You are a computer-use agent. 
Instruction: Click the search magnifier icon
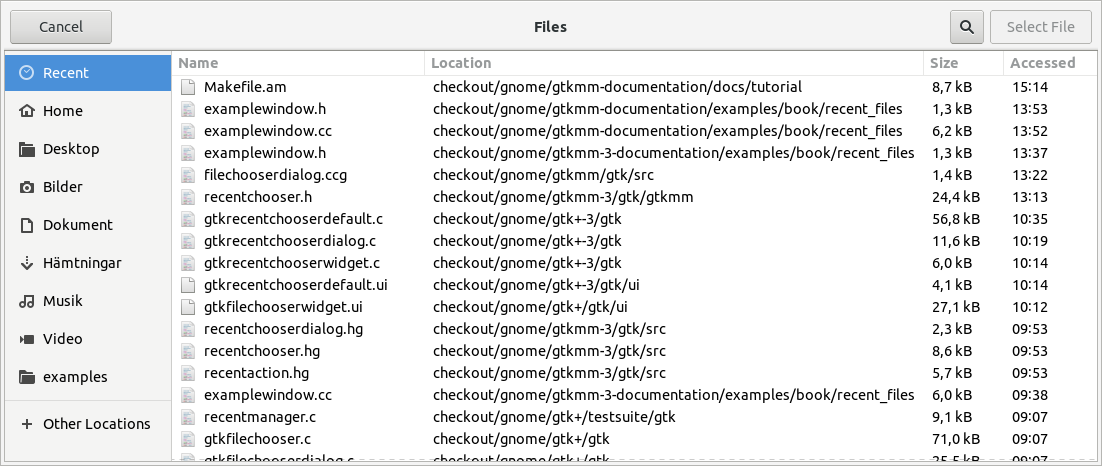coord(966,27)
